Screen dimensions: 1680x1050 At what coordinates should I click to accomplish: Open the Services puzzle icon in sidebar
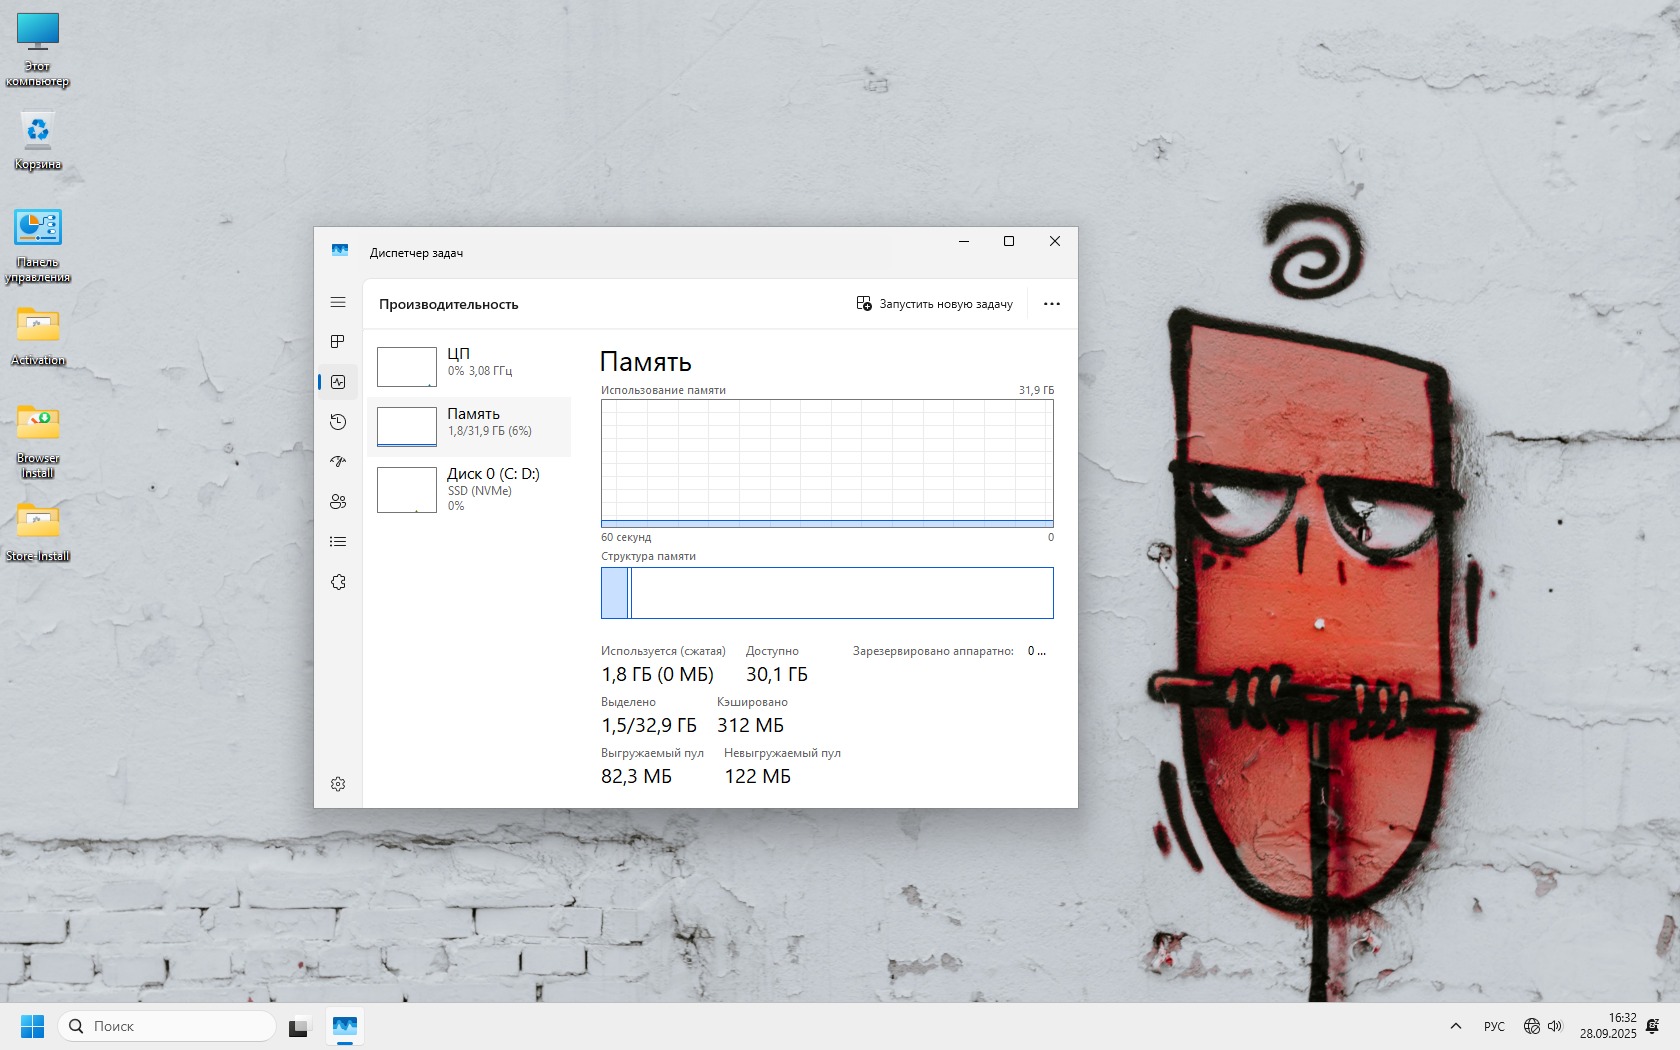338,582
